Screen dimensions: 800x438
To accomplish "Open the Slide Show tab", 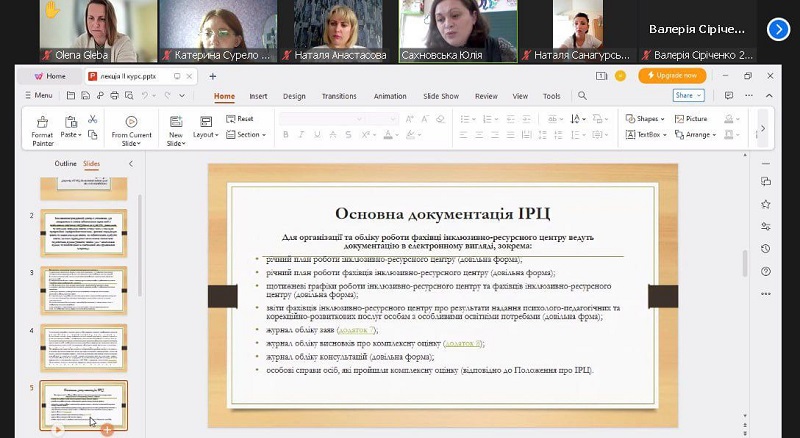I will 442,96.
